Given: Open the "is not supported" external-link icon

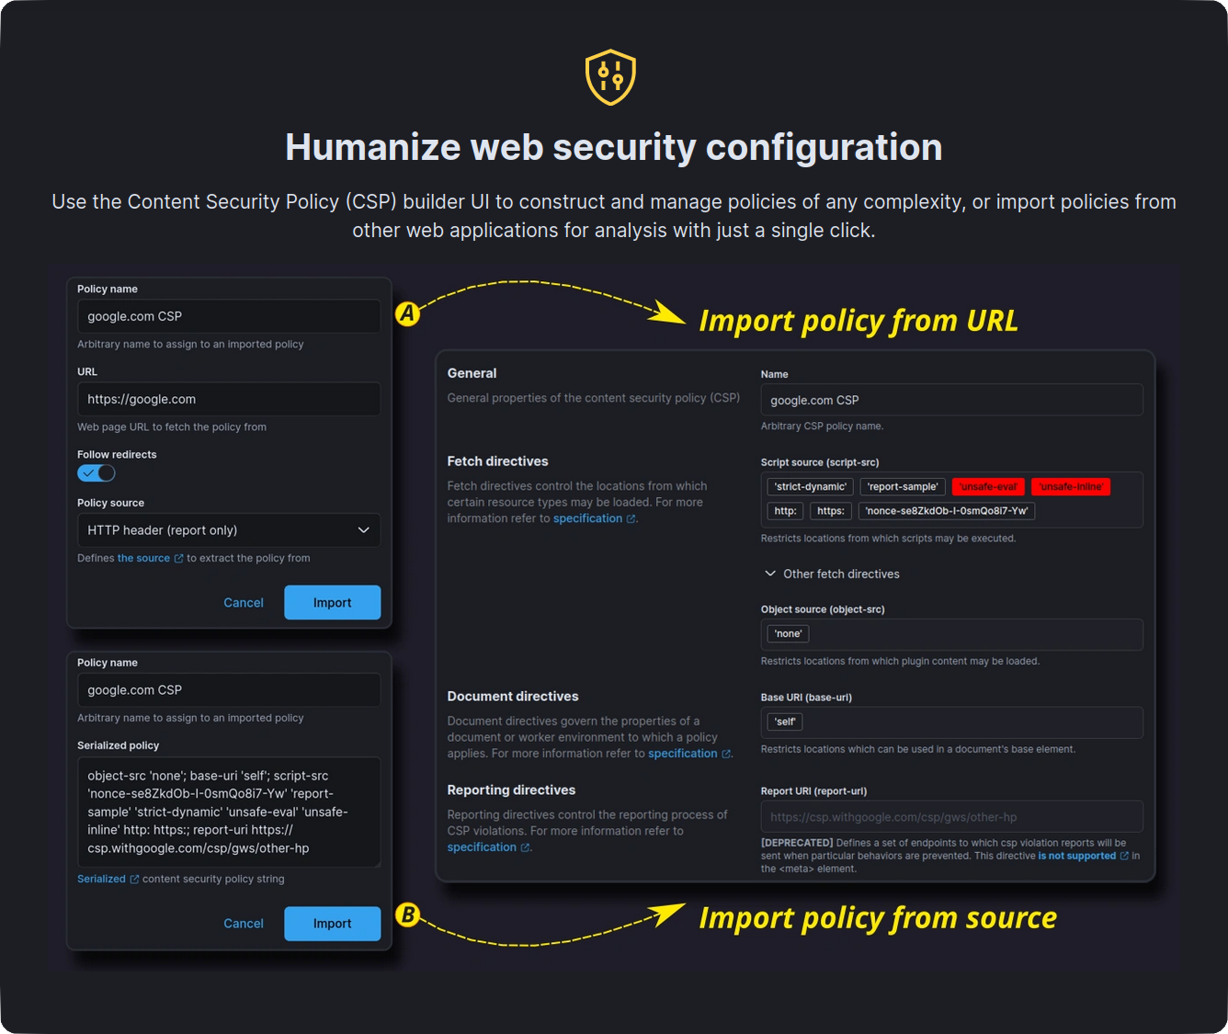Looking at the screenshot, I should tap(1122, 855).
